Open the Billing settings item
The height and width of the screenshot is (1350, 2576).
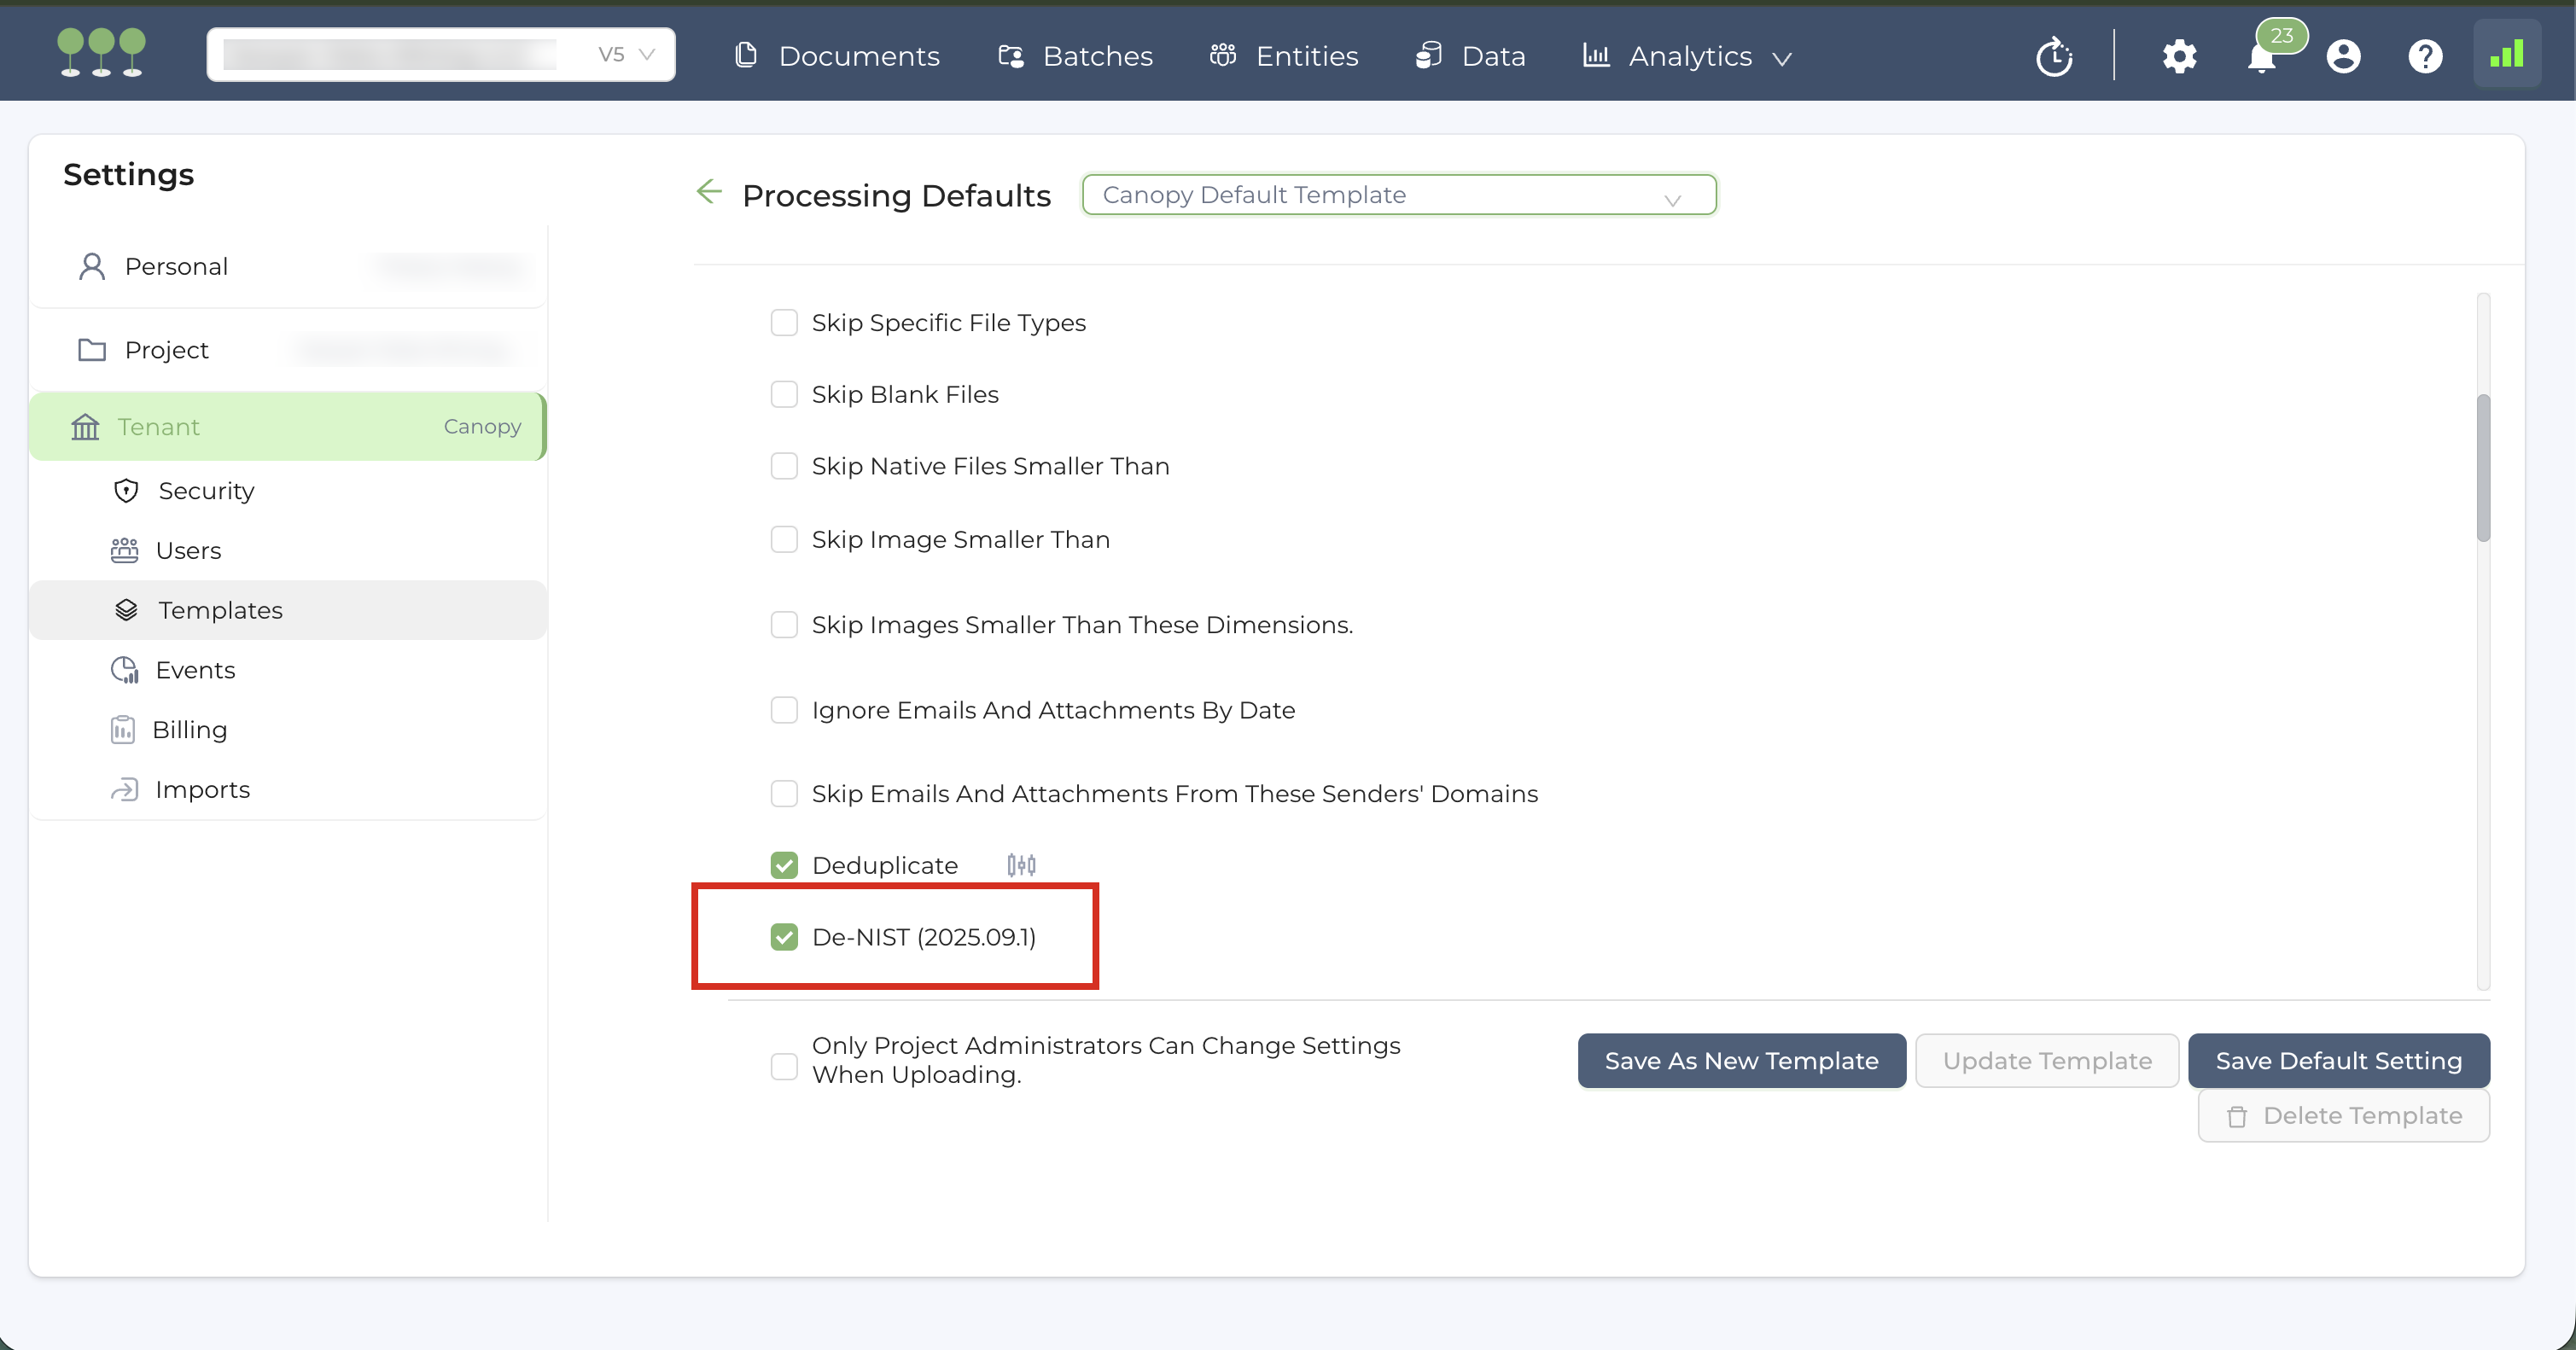[x=189, y=730]
